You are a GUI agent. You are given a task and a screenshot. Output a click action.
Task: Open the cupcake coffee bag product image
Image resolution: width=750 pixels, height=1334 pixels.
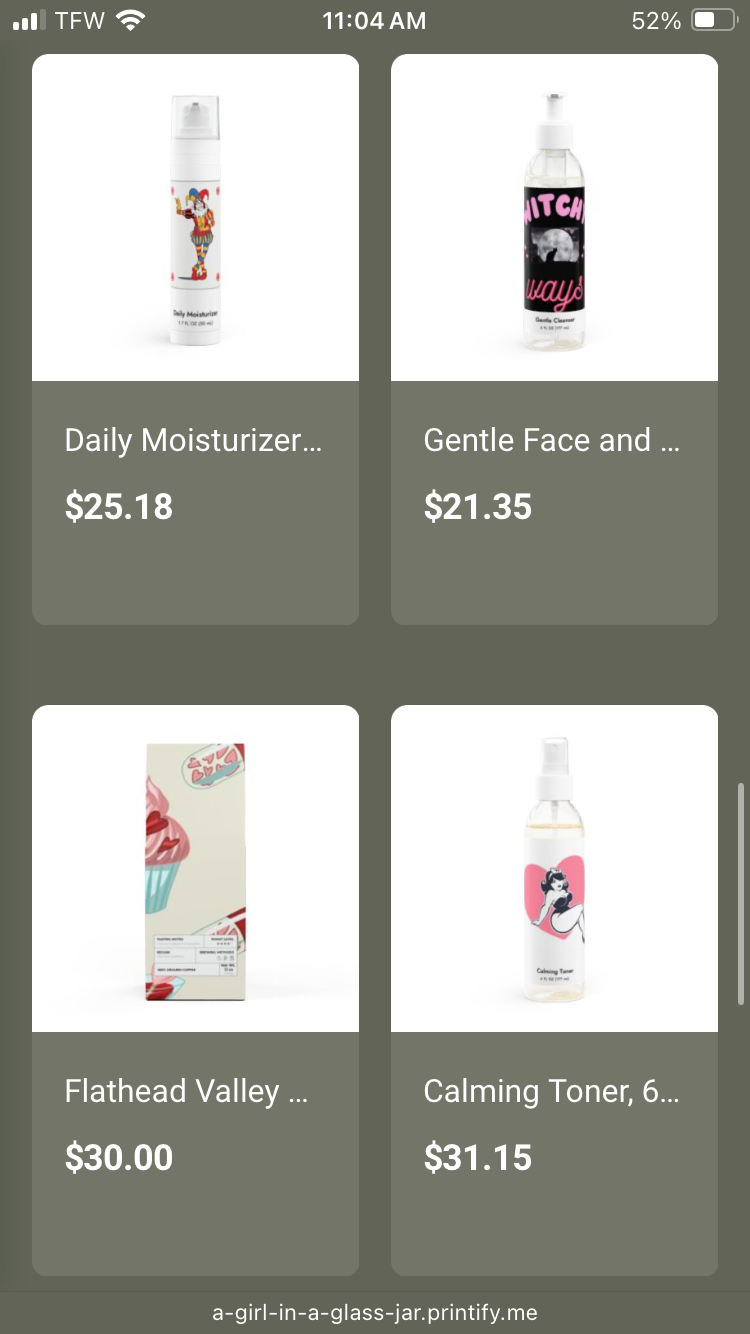pyautogui.click(x=195, y=868)
